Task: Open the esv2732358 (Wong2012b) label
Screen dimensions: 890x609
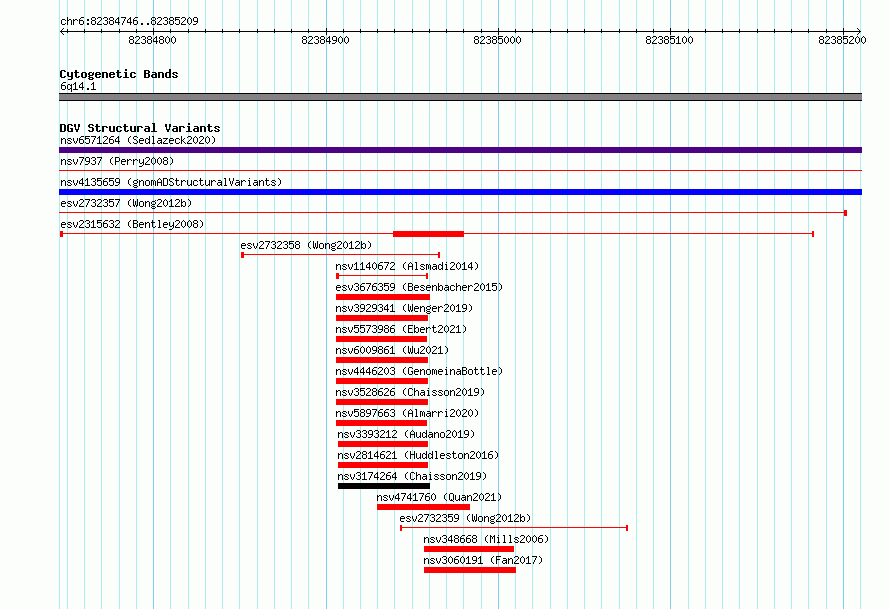Action: (306, 245)
